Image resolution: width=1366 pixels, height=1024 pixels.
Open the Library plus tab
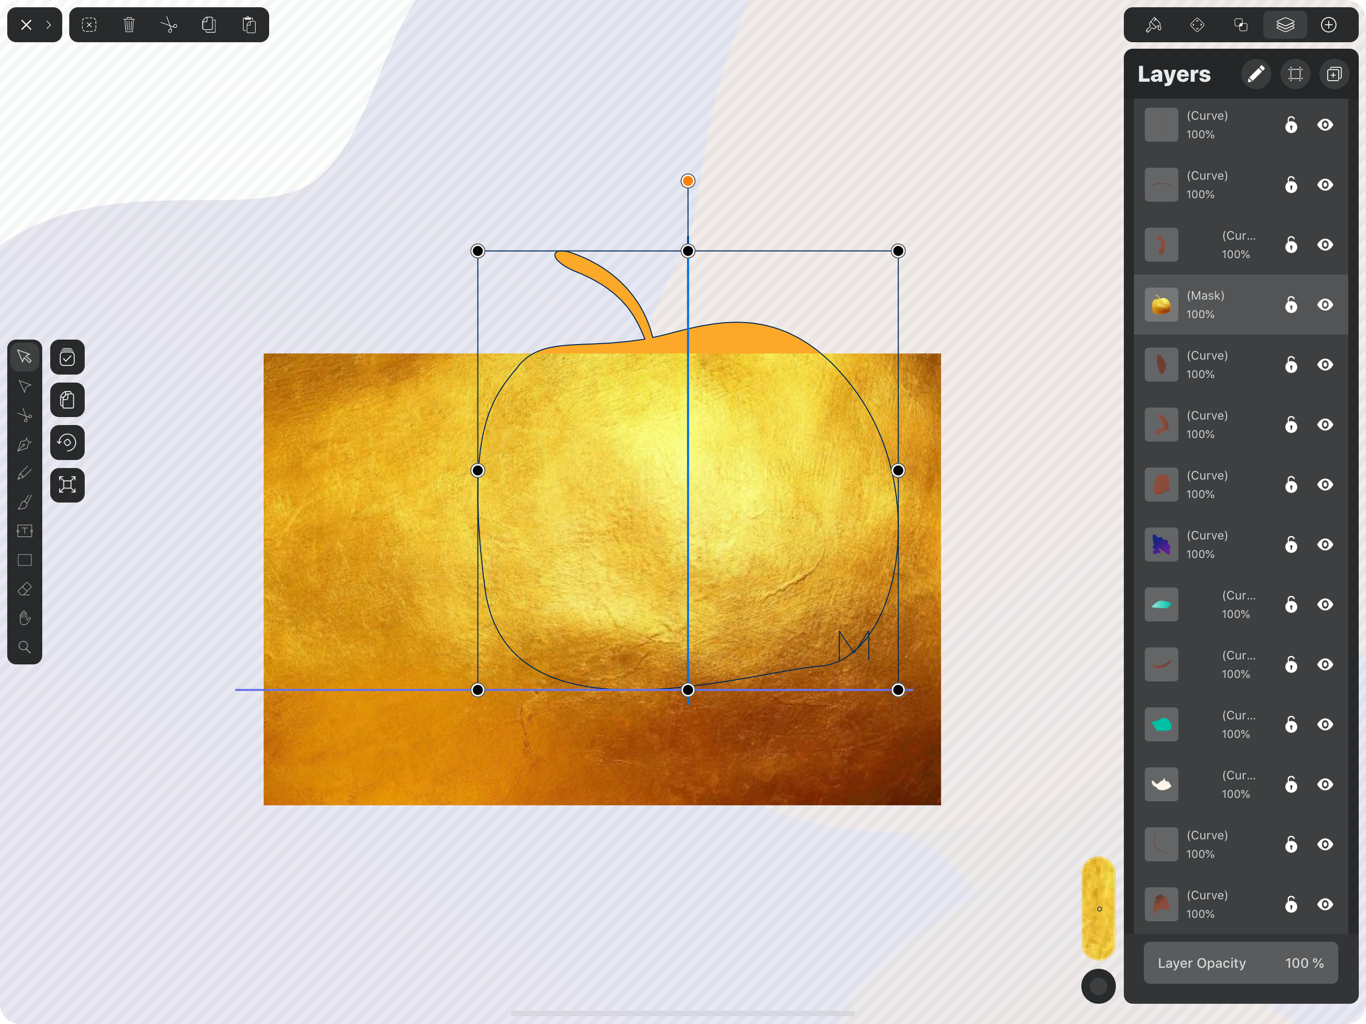pyautogui.click(x=1329, y=25)
